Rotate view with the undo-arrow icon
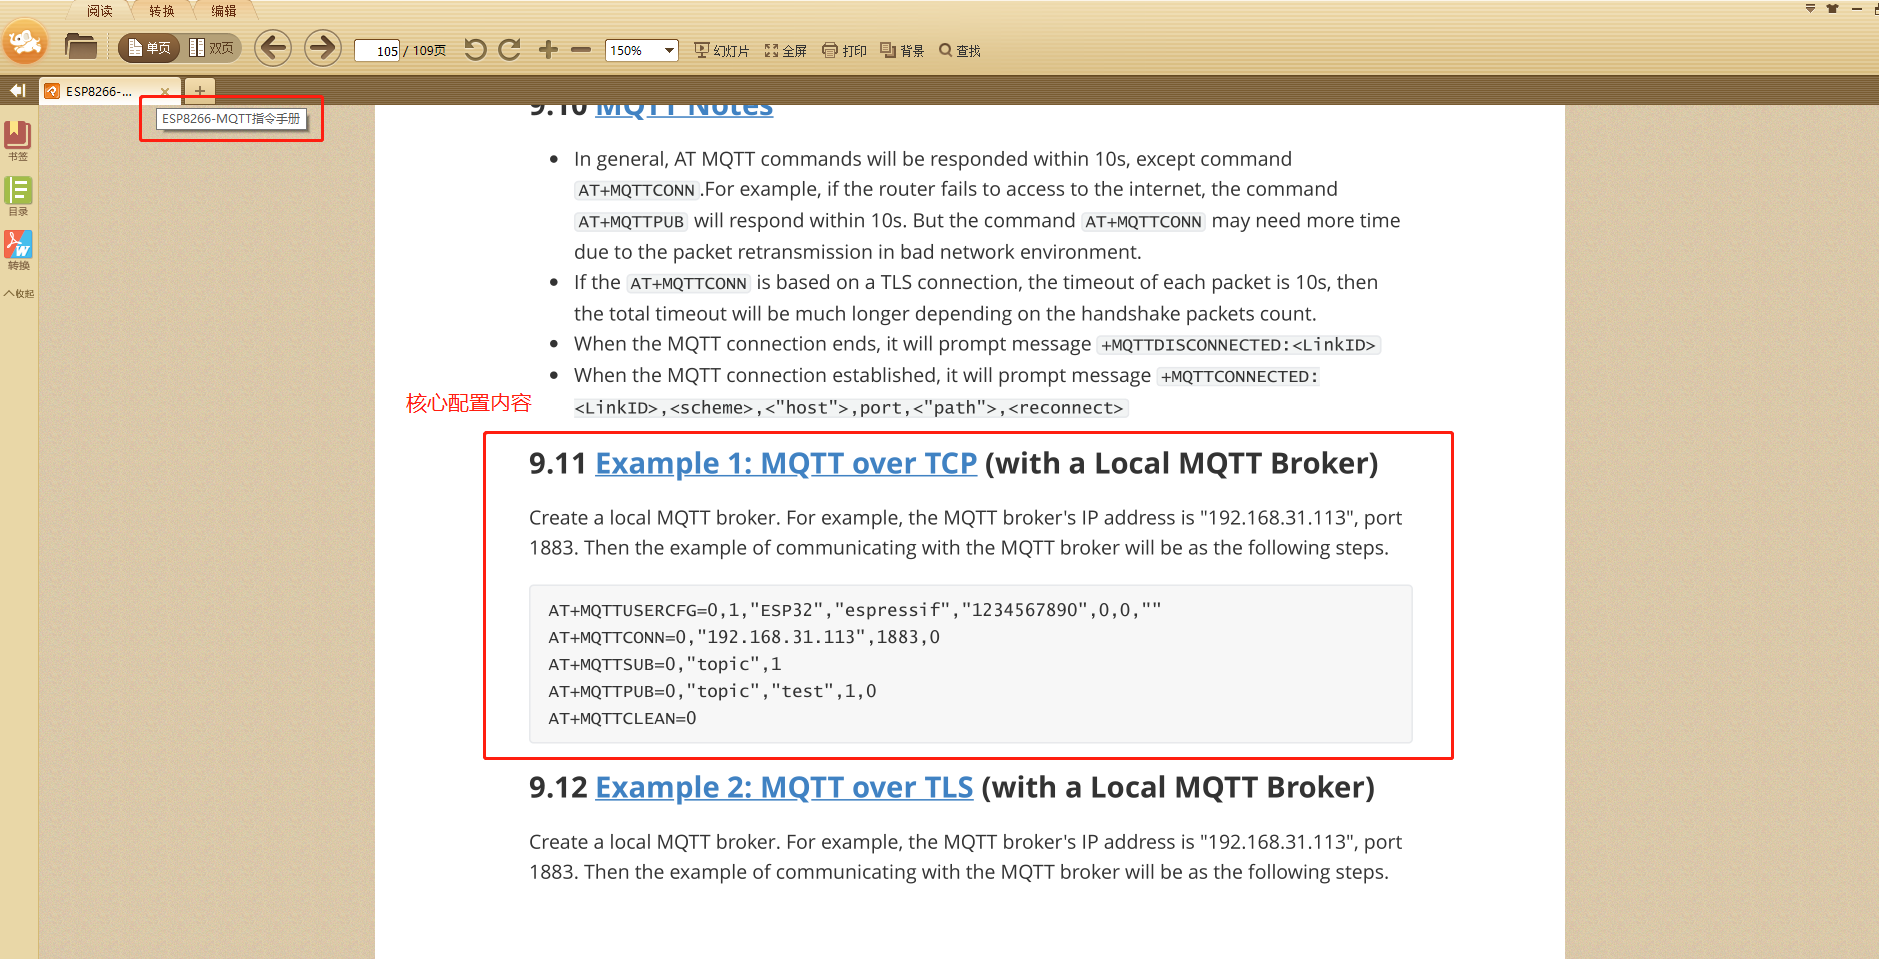 (x=475, y=48)
